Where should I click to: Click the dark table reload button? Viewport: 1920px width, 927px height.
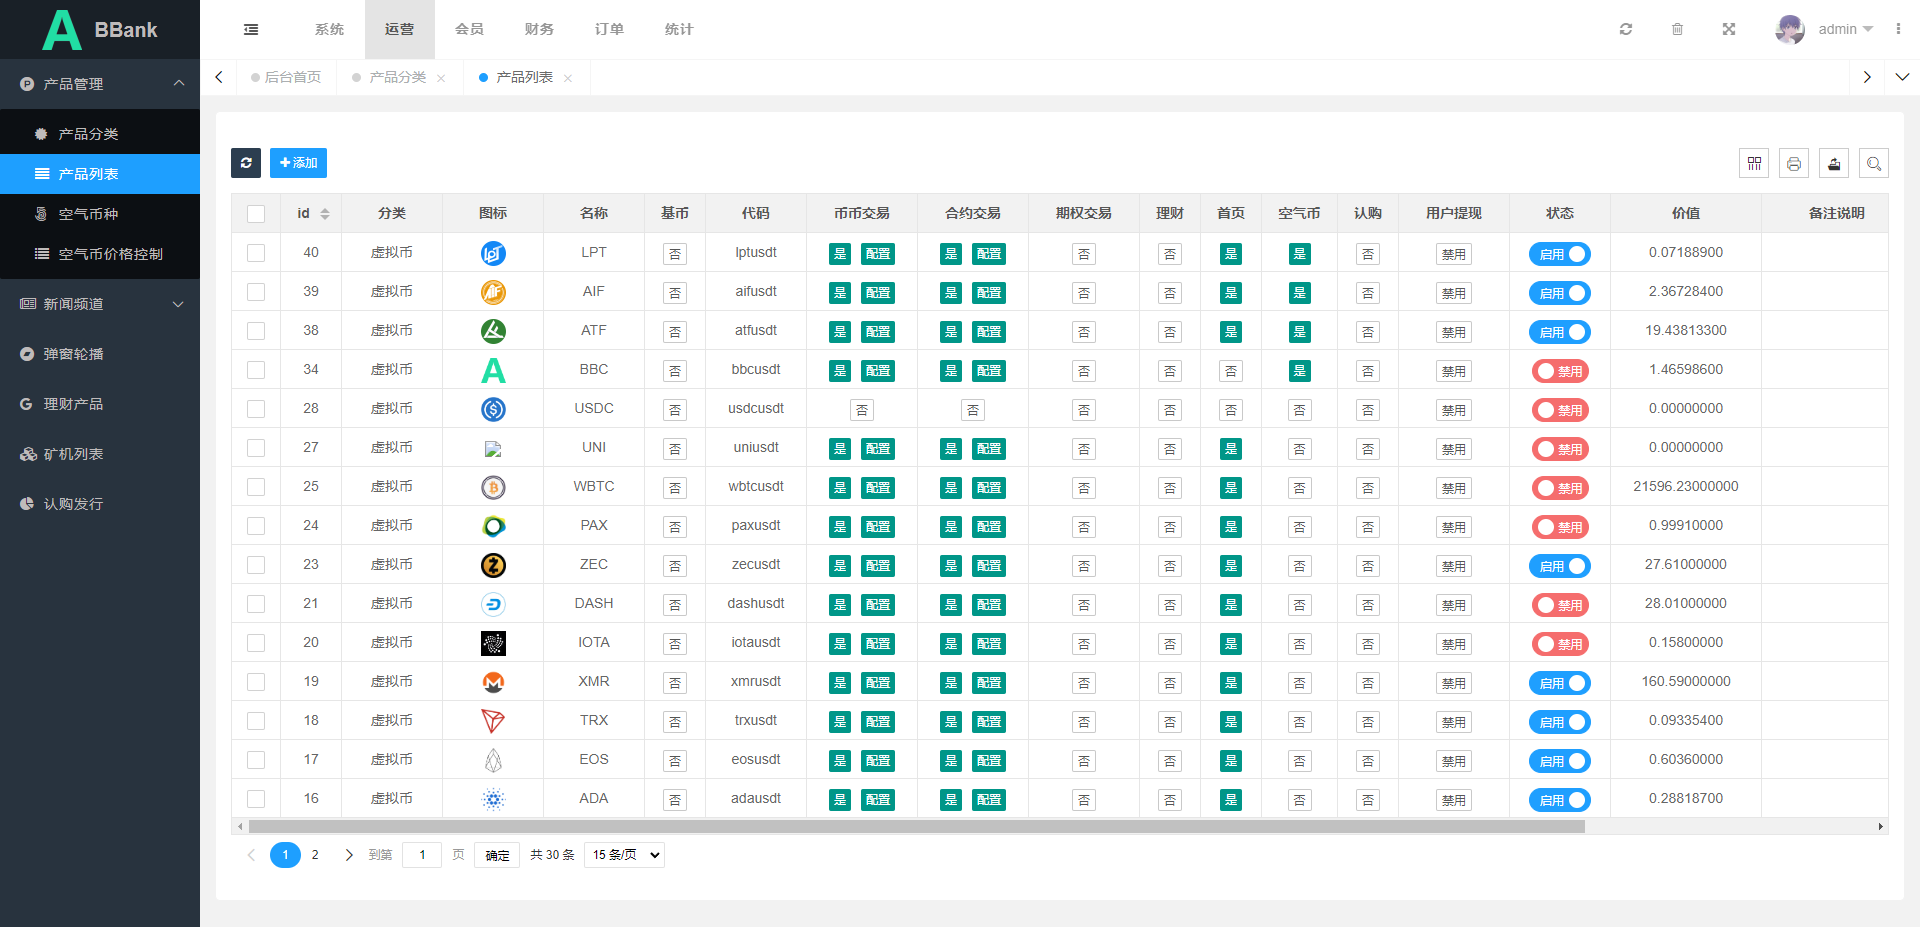point(246,163)
